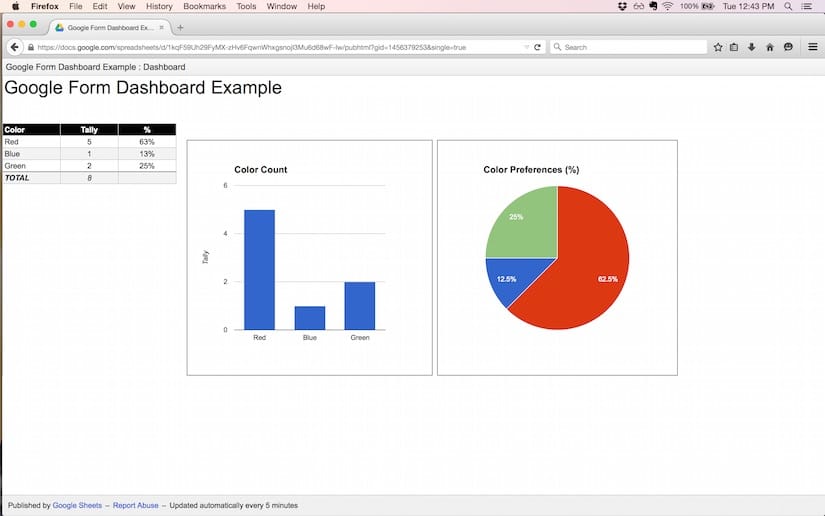Open the bookmarks list clipboard icon
The image size is (825, 516).
pos(734,47)
